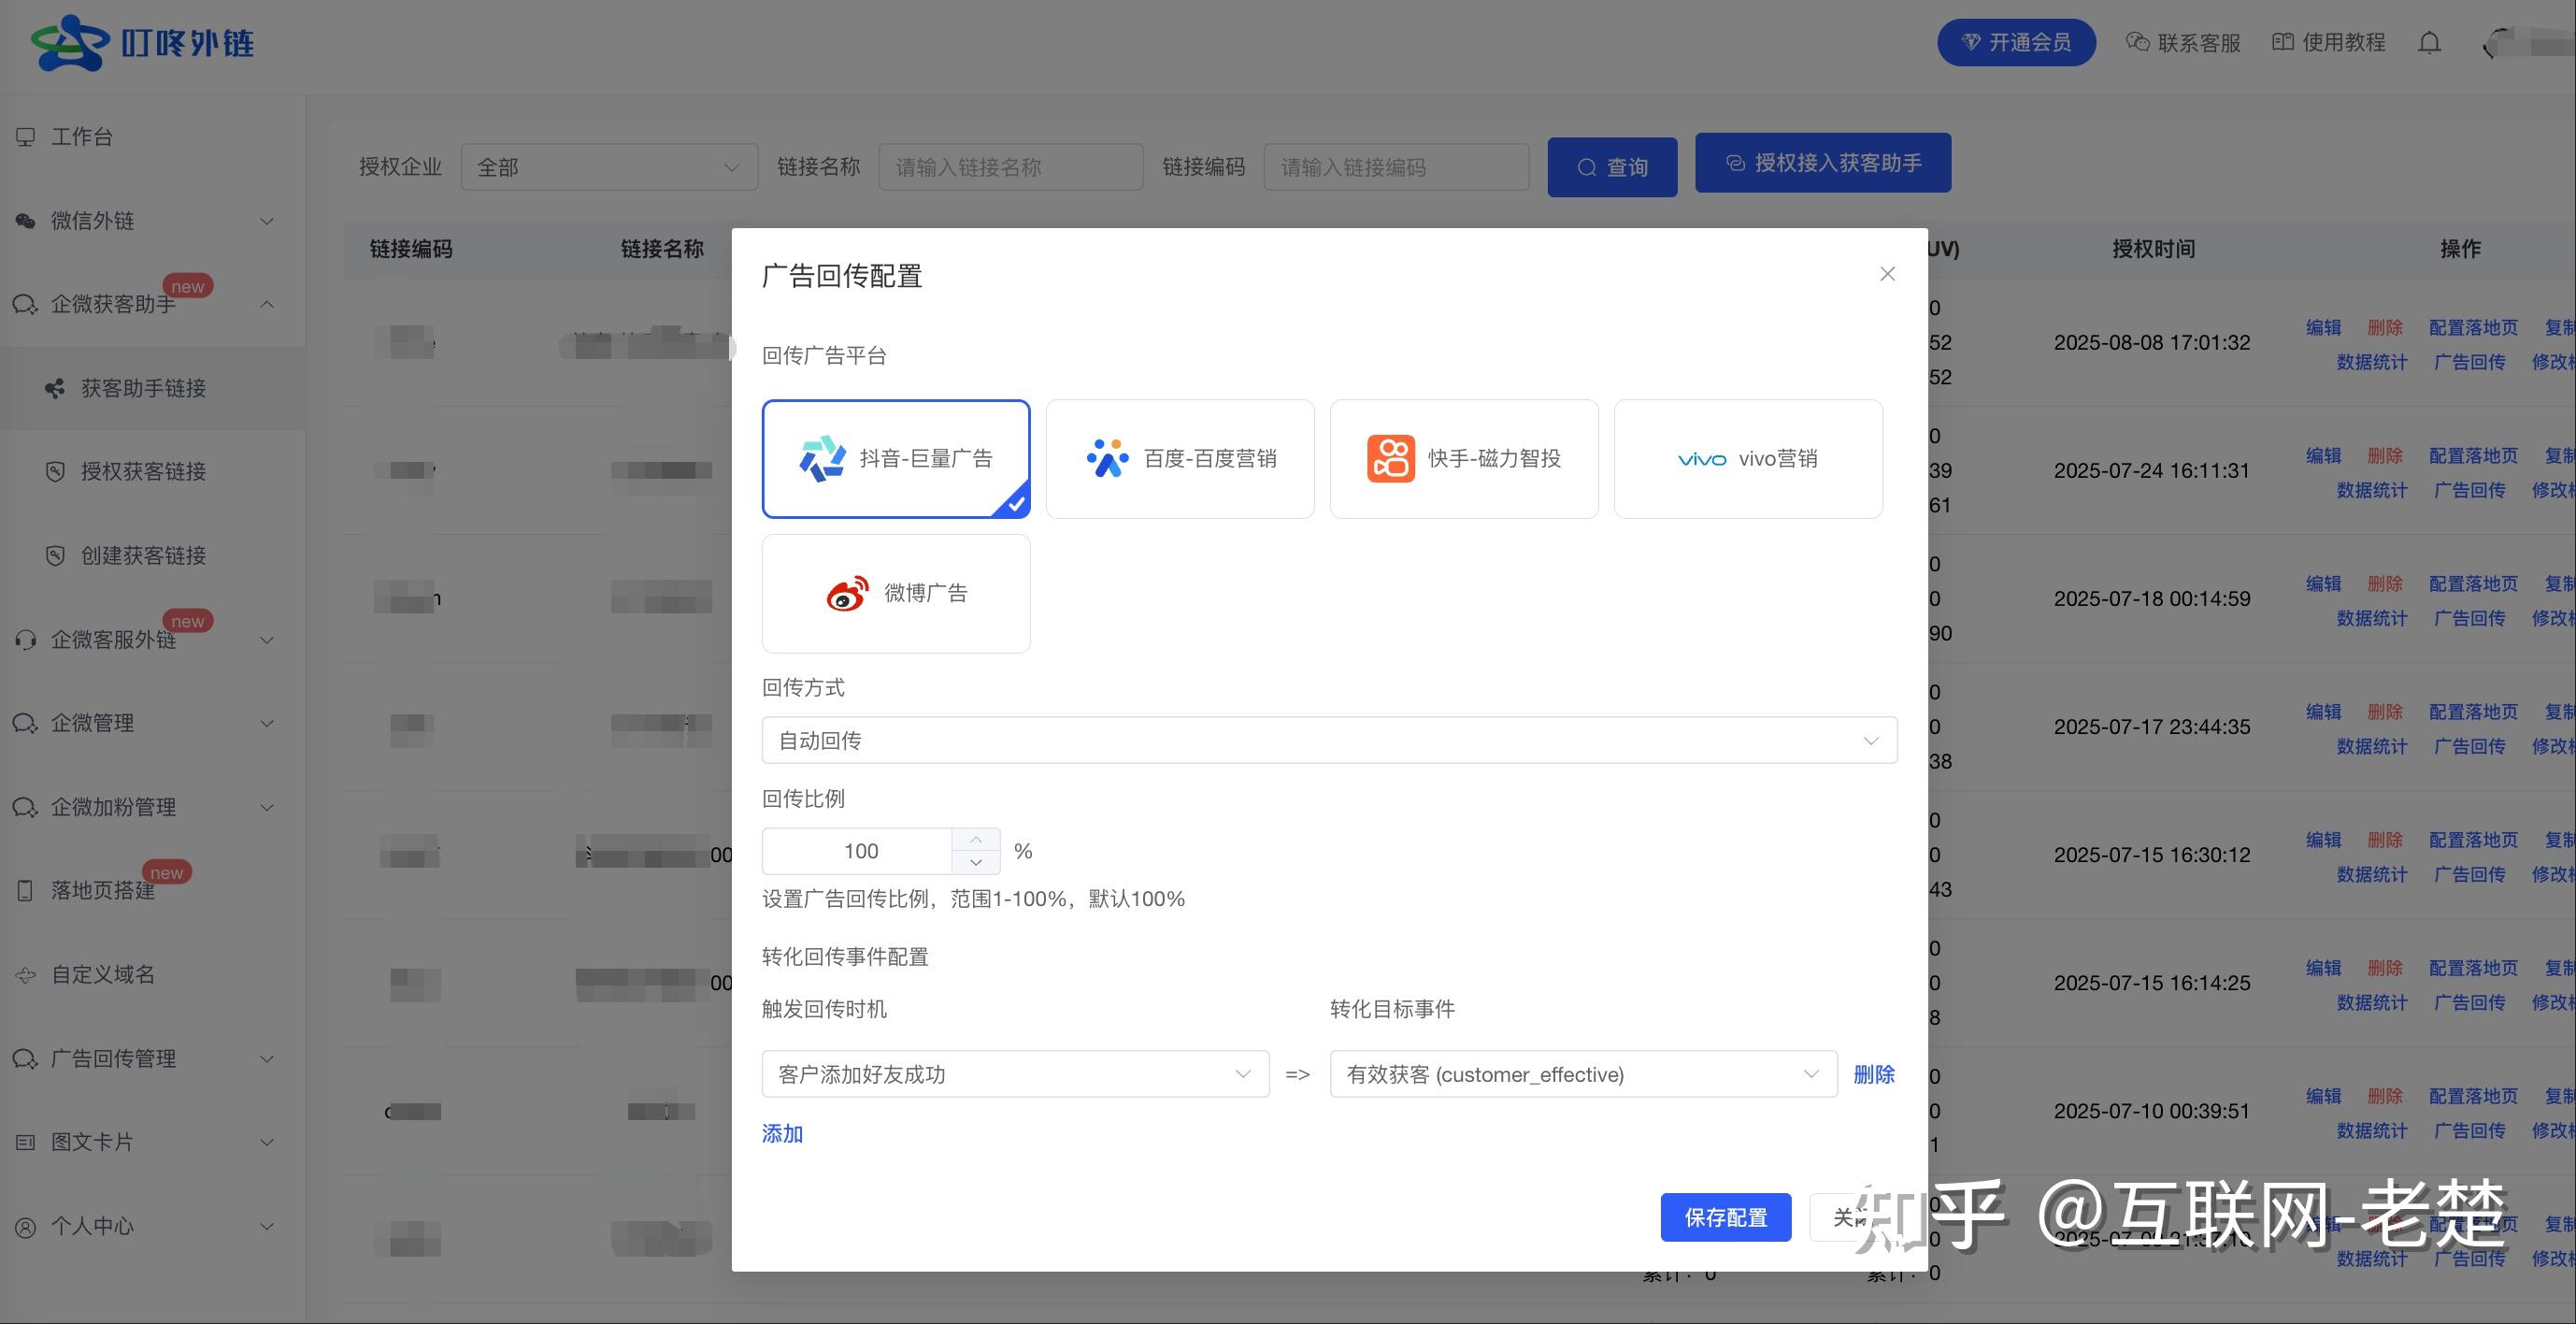Click the 链接编码 search input
The height and width of the screenshot is (1324, 2576).
pyautogui.click(x=1396, y=167)
